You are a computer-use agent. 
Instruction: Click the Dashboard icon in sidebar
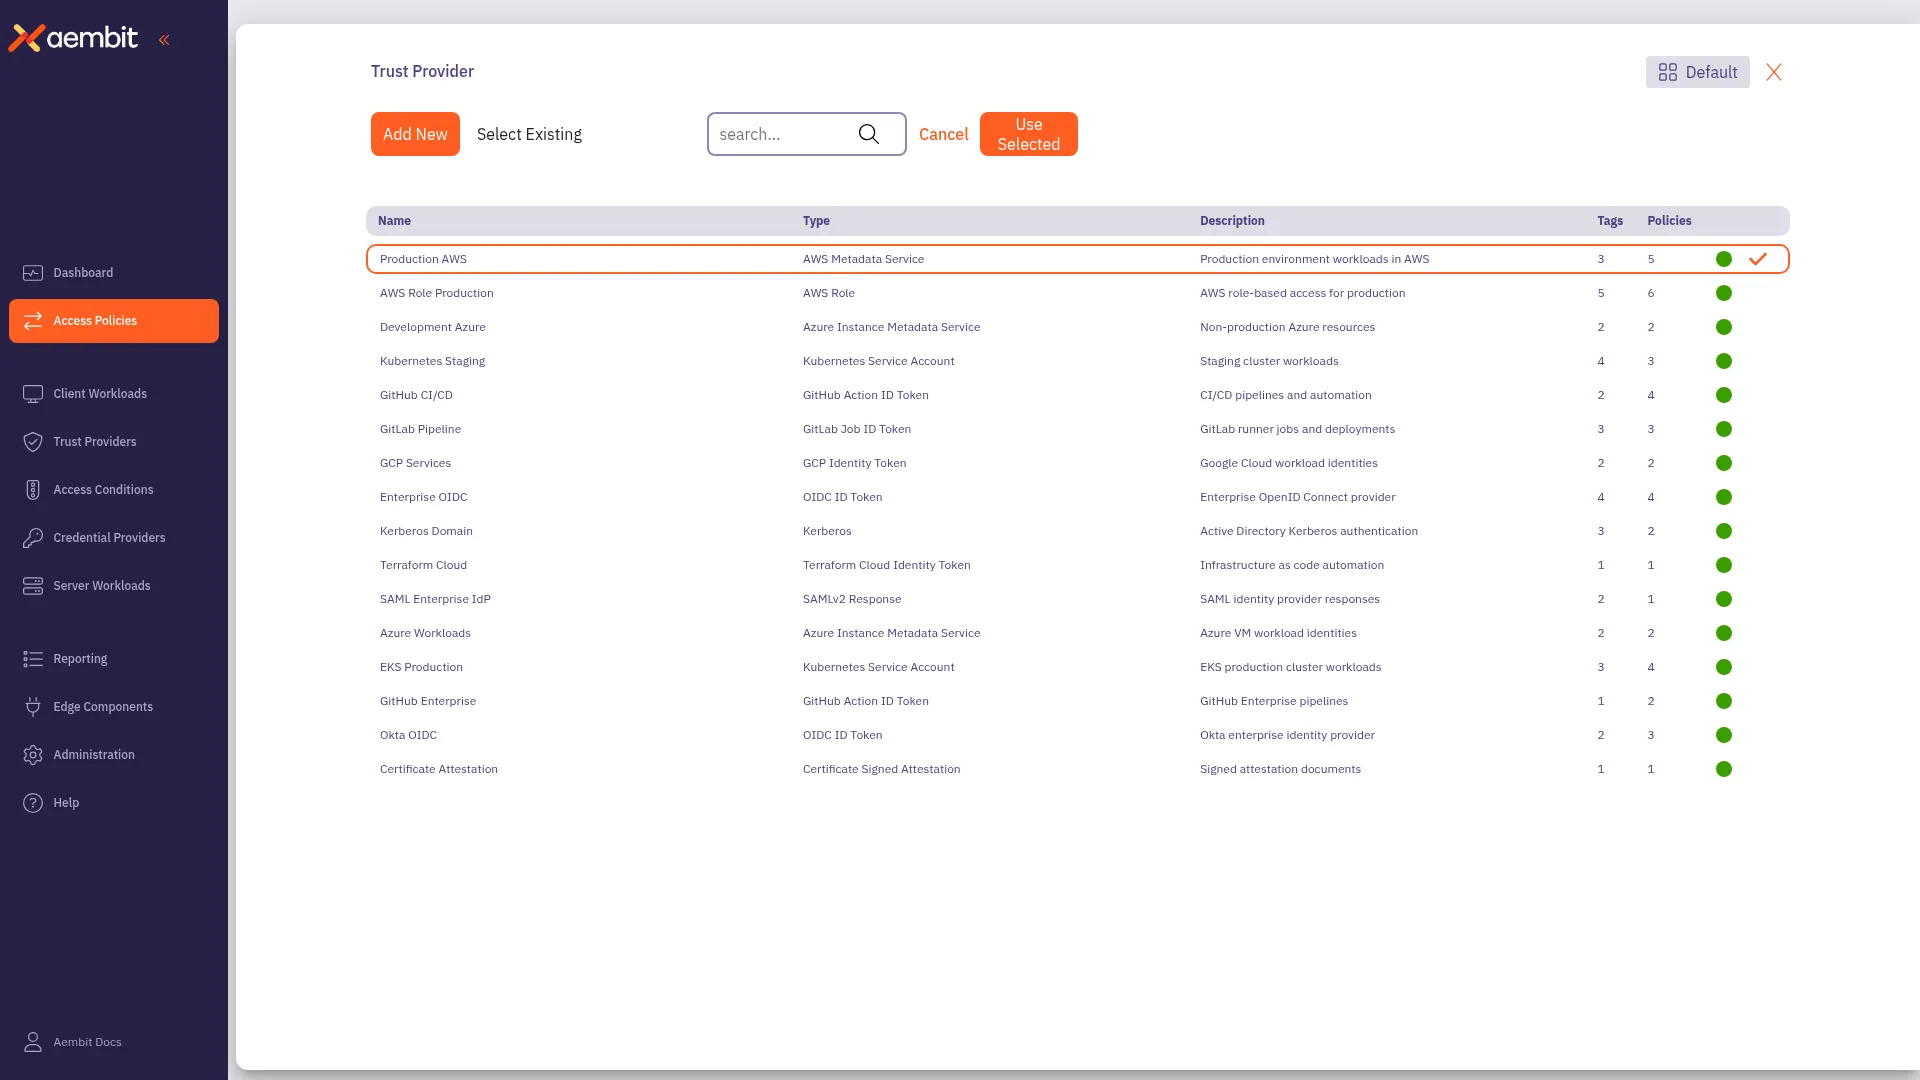[x=33, y=273]
